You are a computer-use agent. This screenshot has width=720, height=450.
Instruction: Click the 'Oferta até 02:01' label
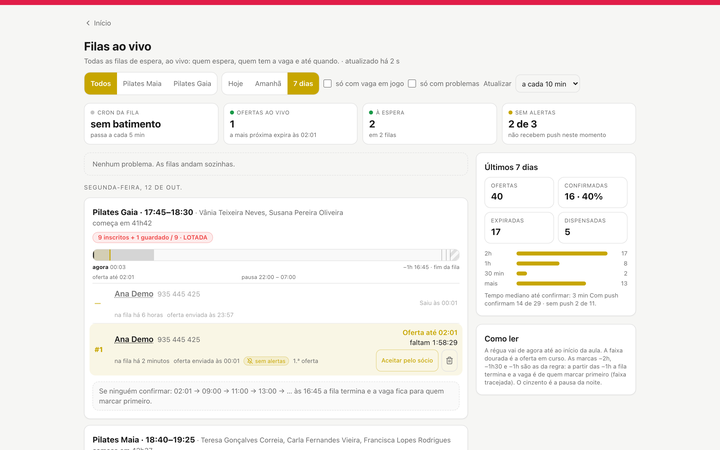coord(430,332)
